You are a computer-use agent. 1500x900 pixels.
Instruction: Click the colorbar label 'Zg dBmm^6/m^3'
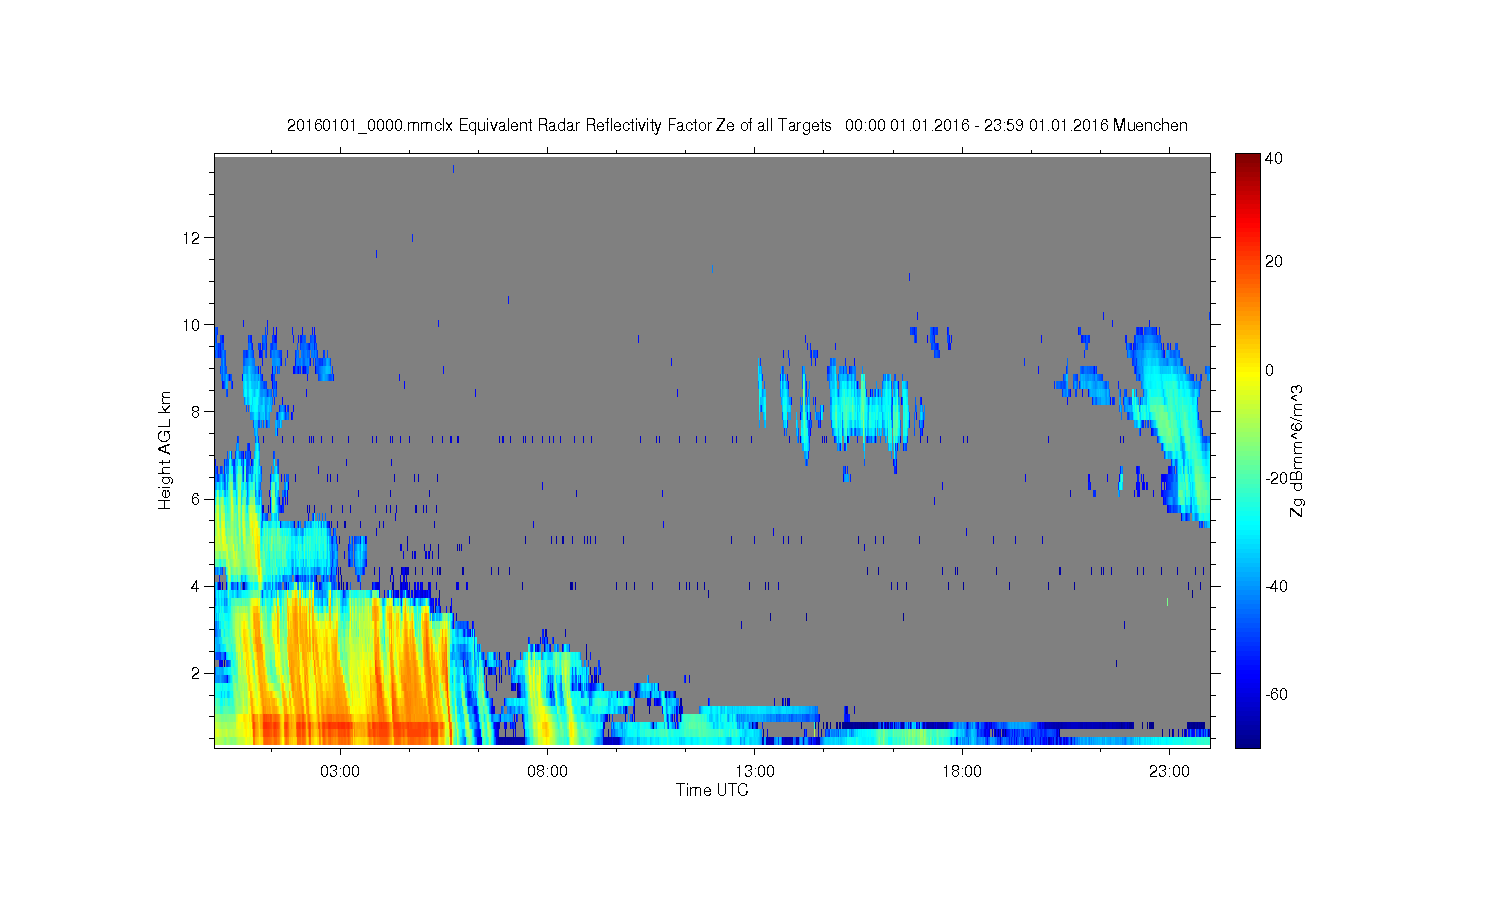pyautogui.click(x=1297, y=450)
